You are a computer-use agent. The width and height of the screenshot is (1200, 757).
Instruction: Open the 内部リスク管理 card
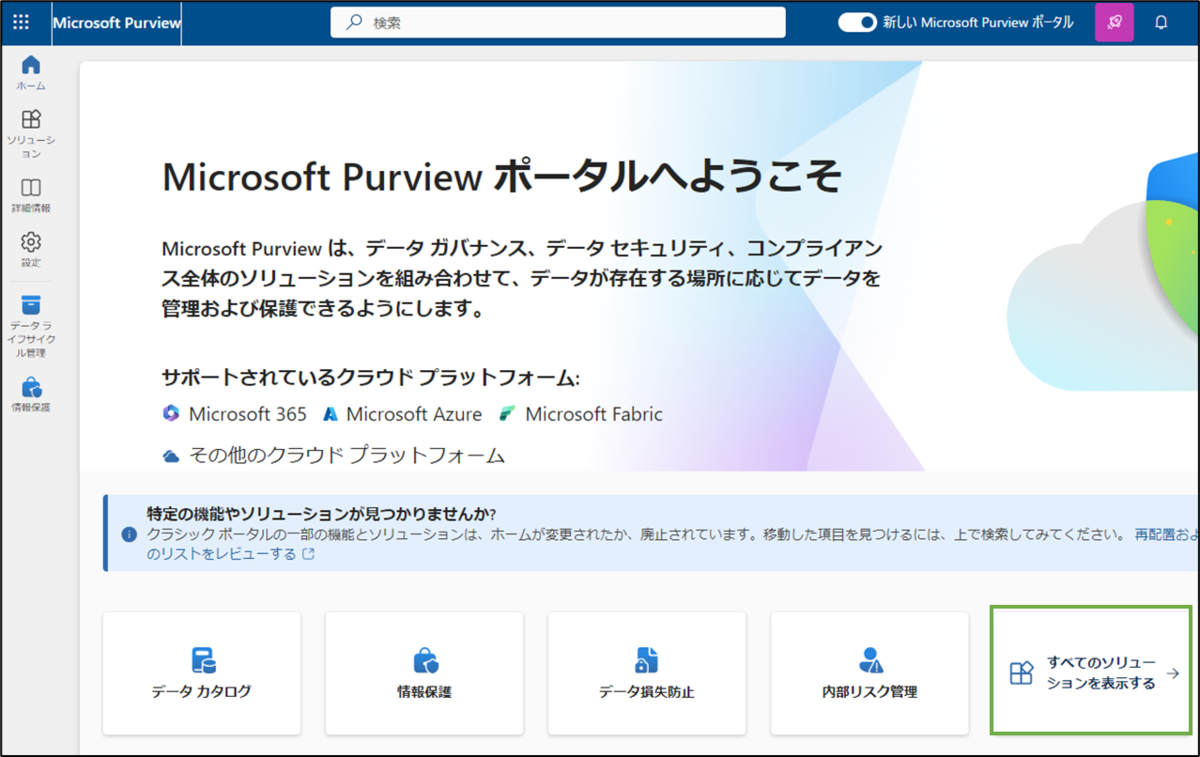(x=869, y=673)
